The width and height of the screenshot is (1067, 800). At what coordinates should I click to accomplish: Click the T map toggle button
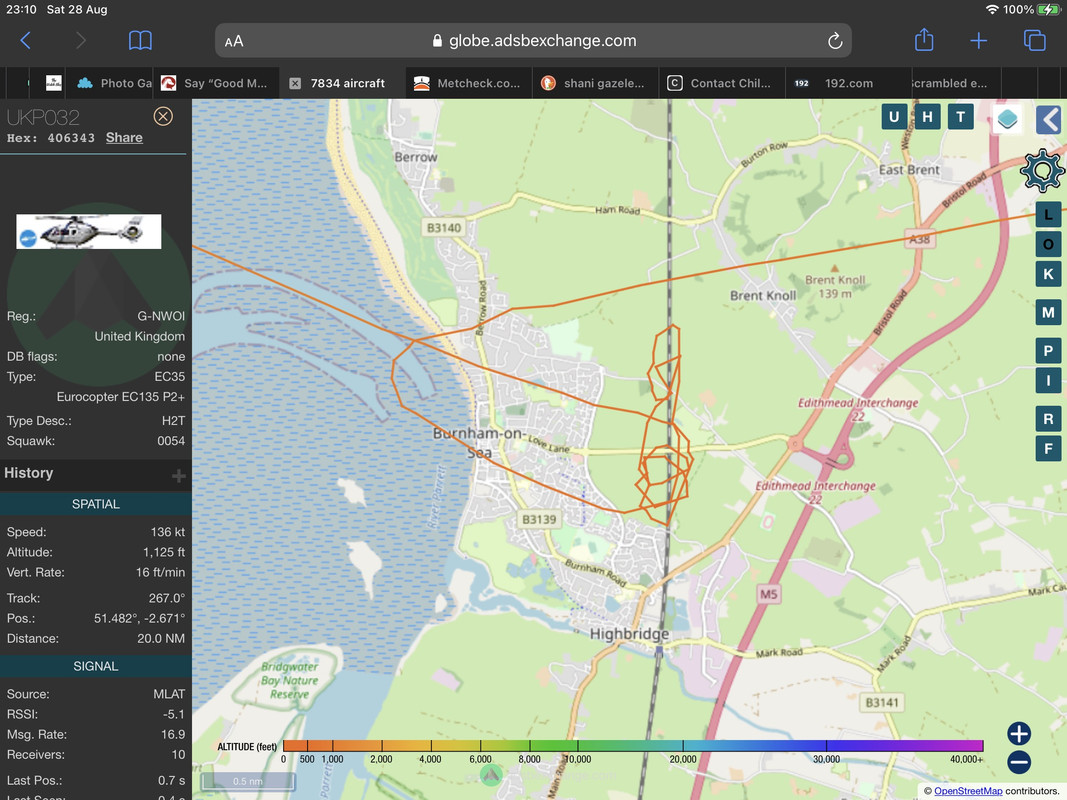click(960, 117)
